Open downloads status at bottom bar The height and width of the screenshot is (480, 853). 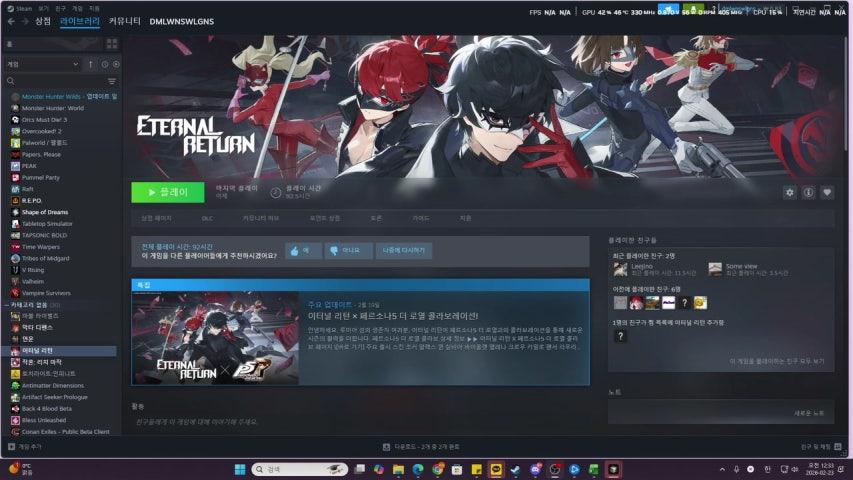pyautogui.click(x=421, y=447)
